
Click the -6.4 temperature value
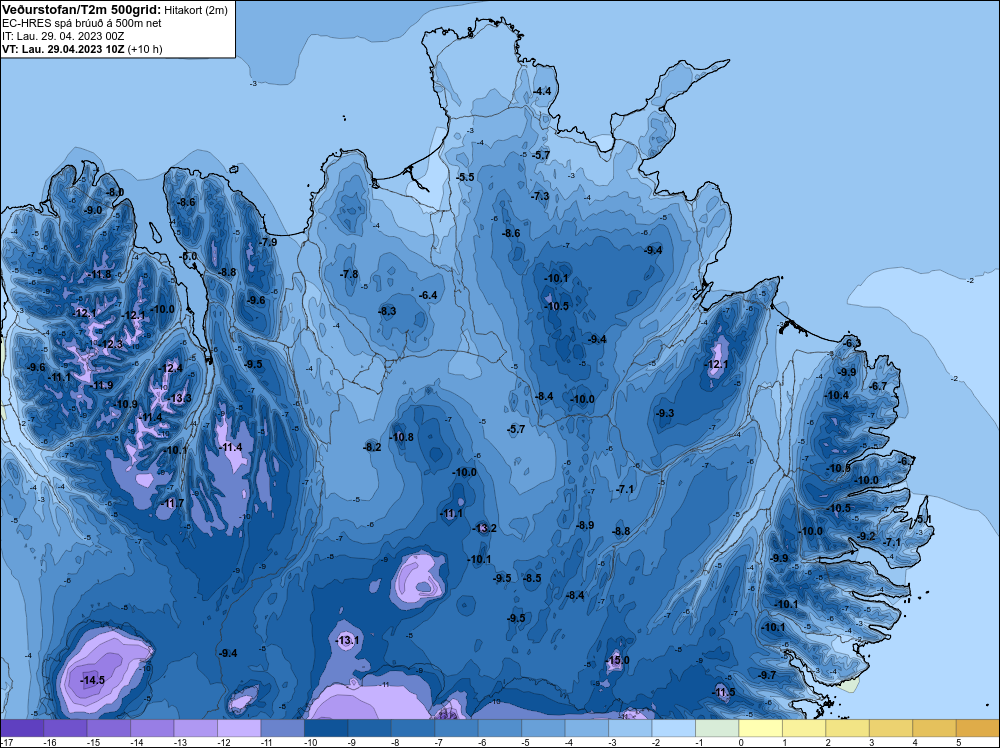click(x=428, y=295)
